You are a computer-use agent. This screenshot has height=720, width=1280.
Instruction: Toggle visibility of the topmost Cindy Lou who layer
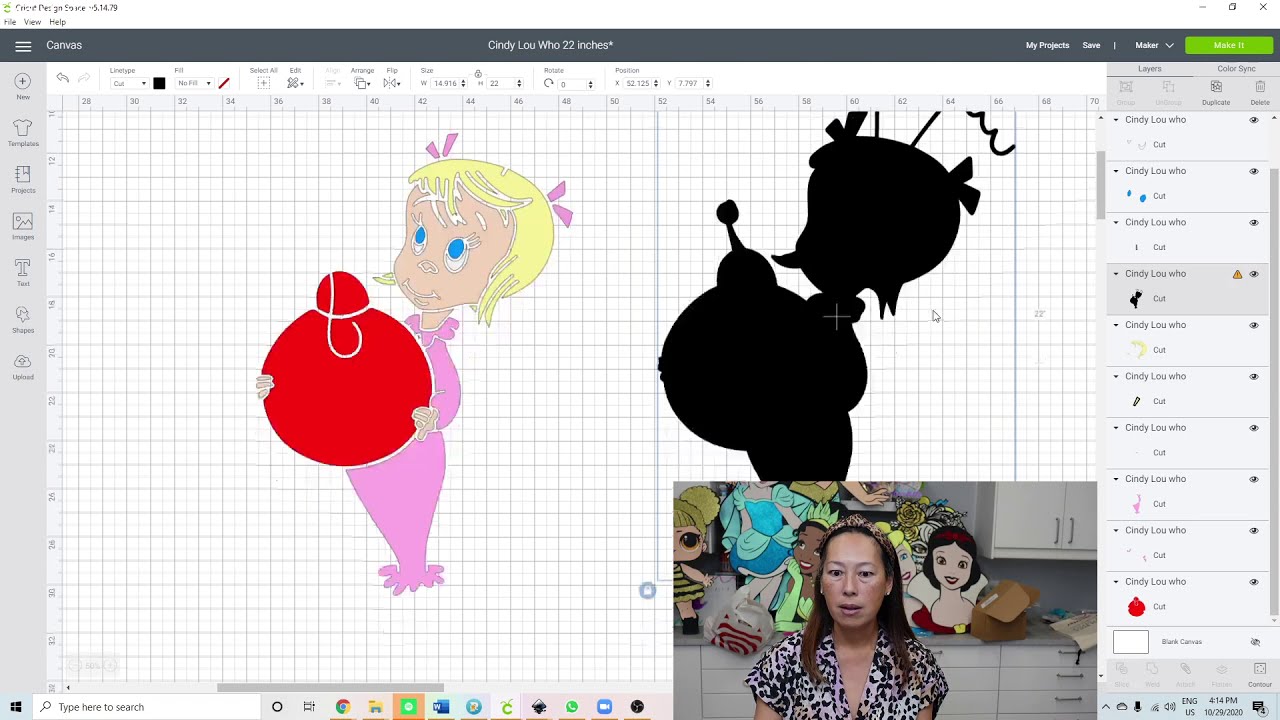pos(1254,120)
